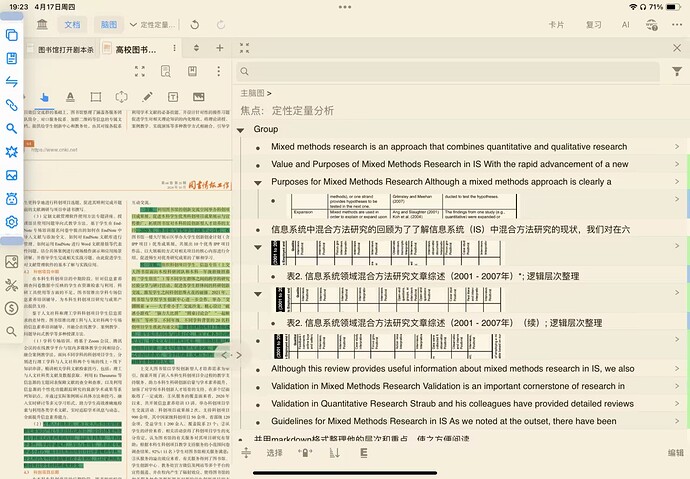This screenshot has width=690, height=479.
Task: Select the image capture tool
Action: (199, 97)
